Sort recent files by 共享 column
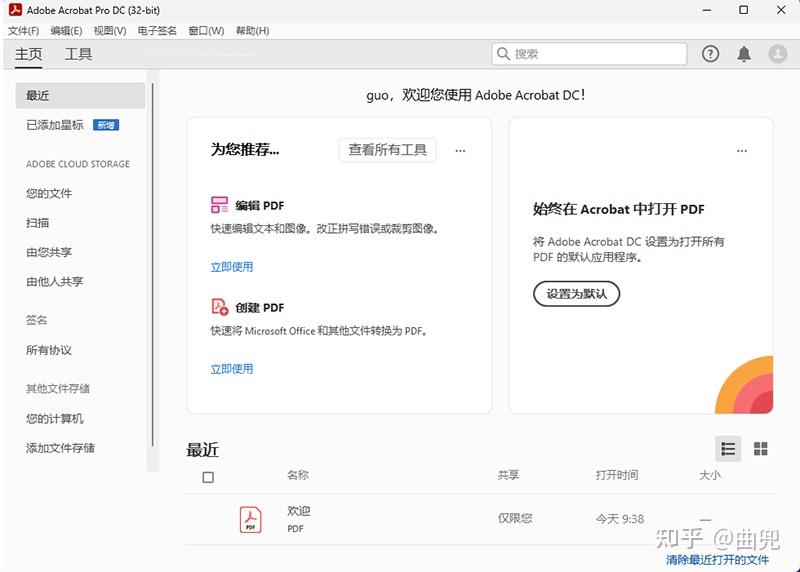Image resolution: width=800 pixels, height=572 pixels. (509, 475)
